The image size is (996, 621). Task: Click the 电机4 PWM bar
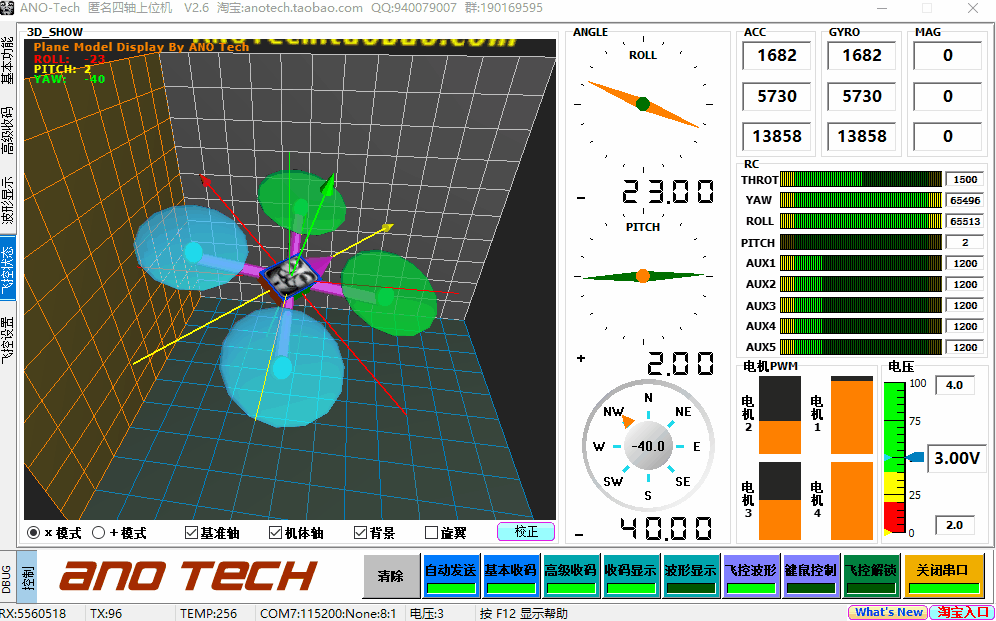click(852, 501)
